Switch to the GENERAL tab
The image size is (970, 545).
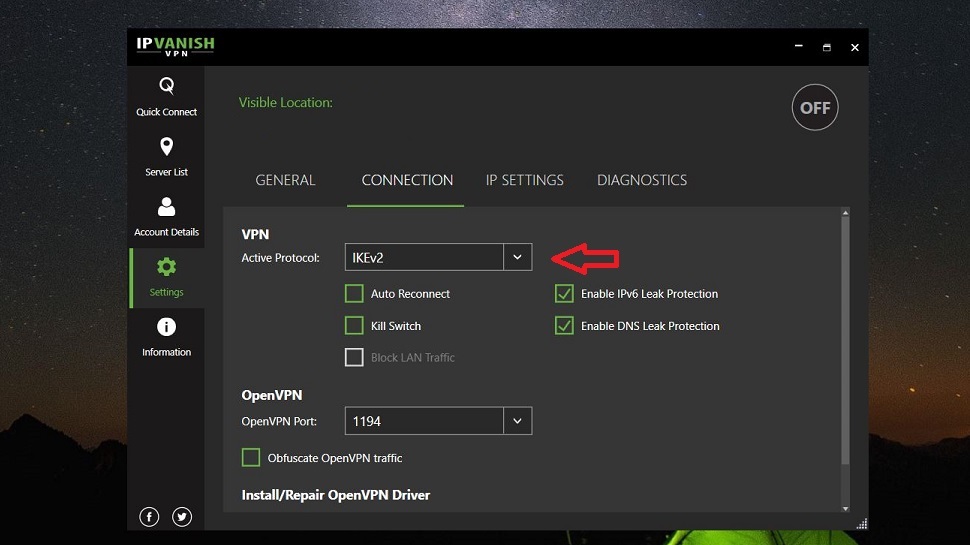pos(285,180)
